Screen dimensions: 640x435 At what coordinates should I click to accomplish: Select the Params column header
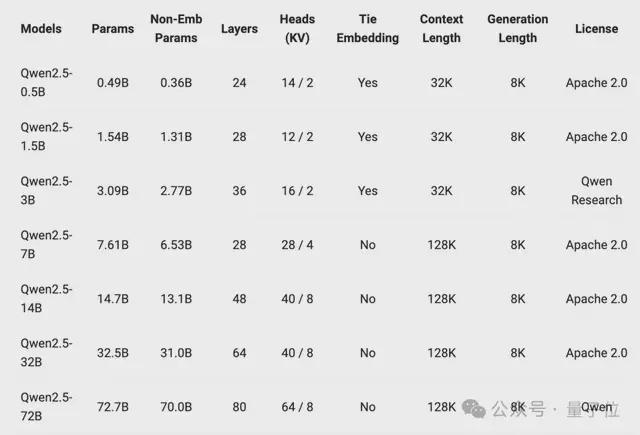click(113, 29)
